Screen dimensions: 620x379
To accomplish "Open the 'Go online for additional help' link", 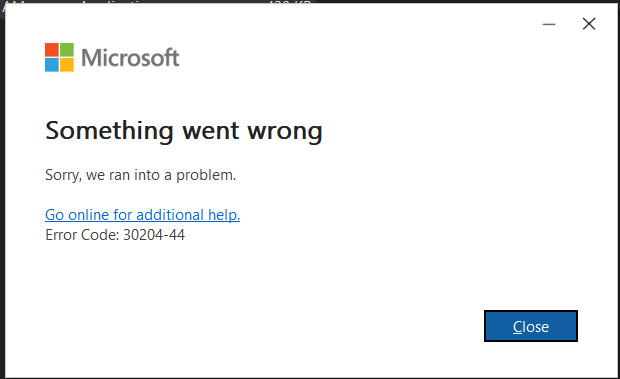I will point(142,215).
